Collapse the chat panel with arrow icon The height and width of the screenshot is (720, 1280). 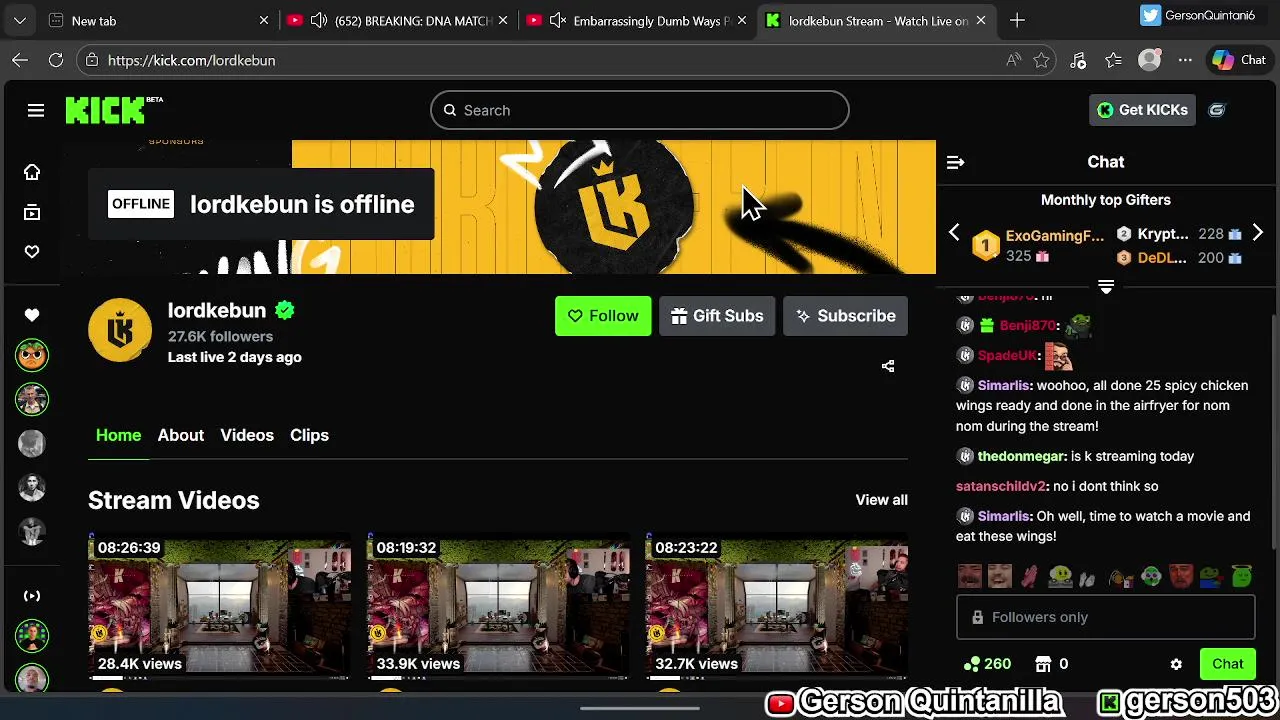point(955,162)
